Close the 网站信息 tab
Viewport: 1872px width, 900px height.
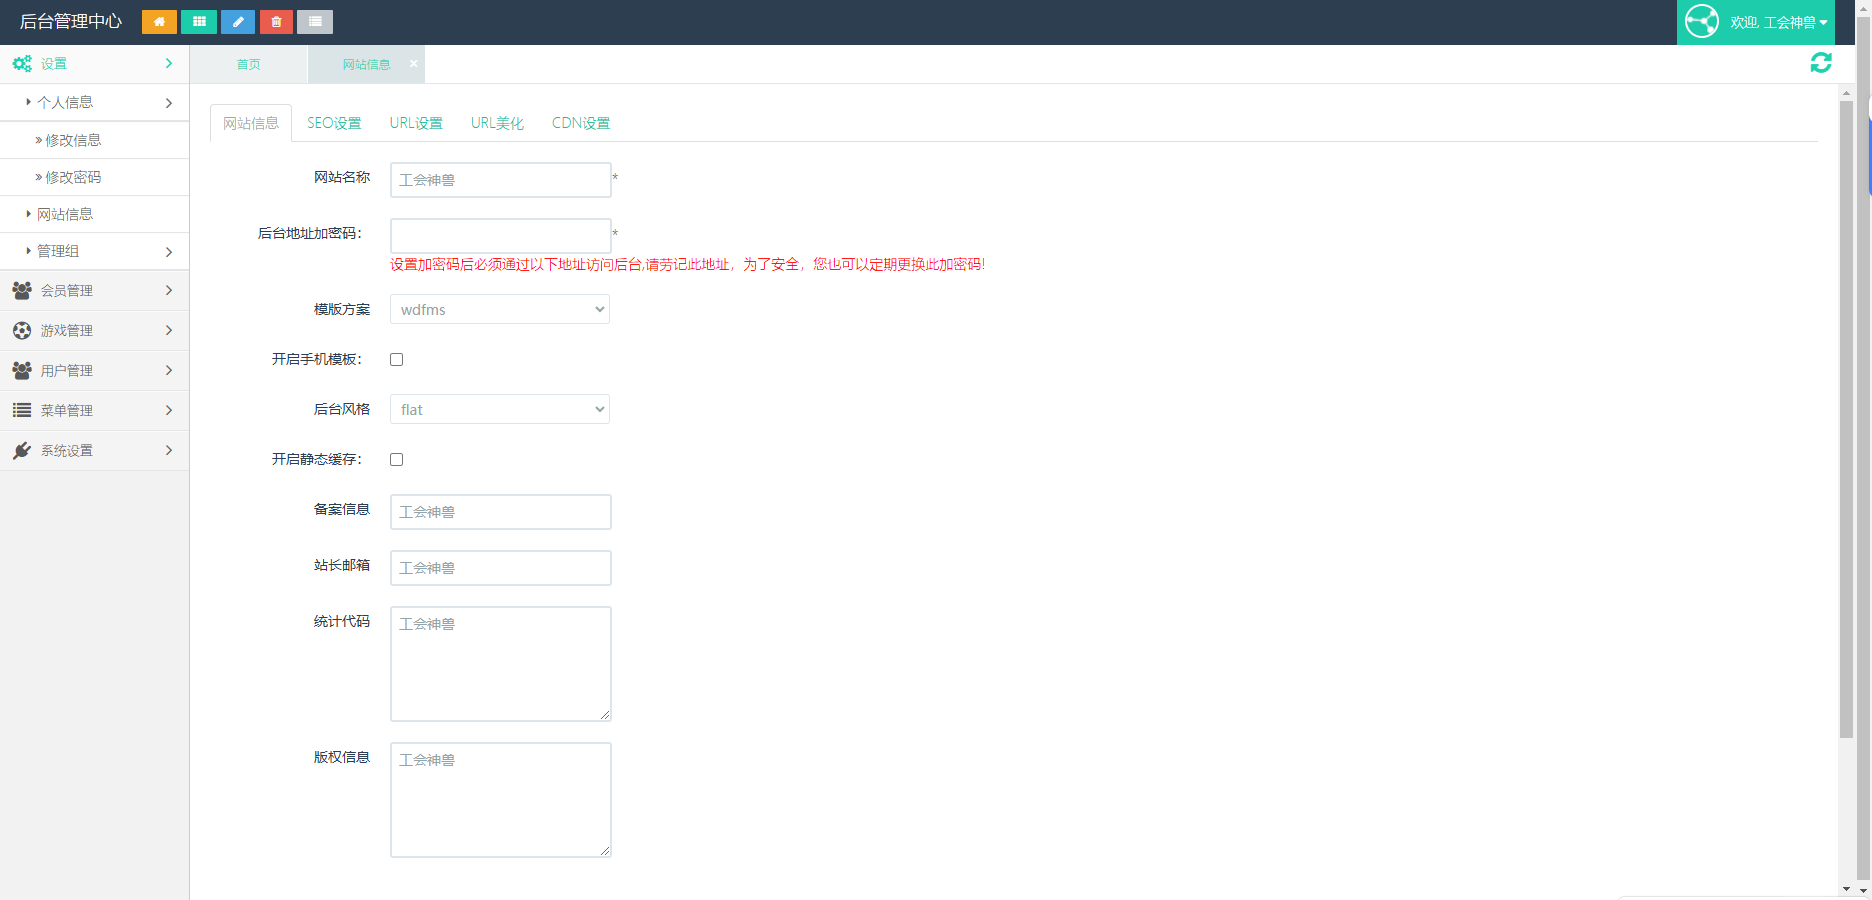pos(414,63)
